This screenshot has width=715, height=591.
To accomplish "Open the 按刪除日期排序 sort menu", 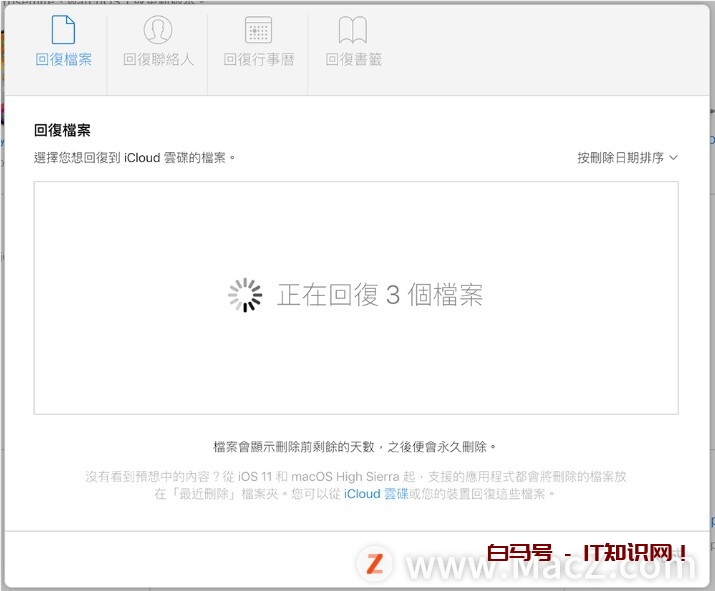I will tap(620, 158).
